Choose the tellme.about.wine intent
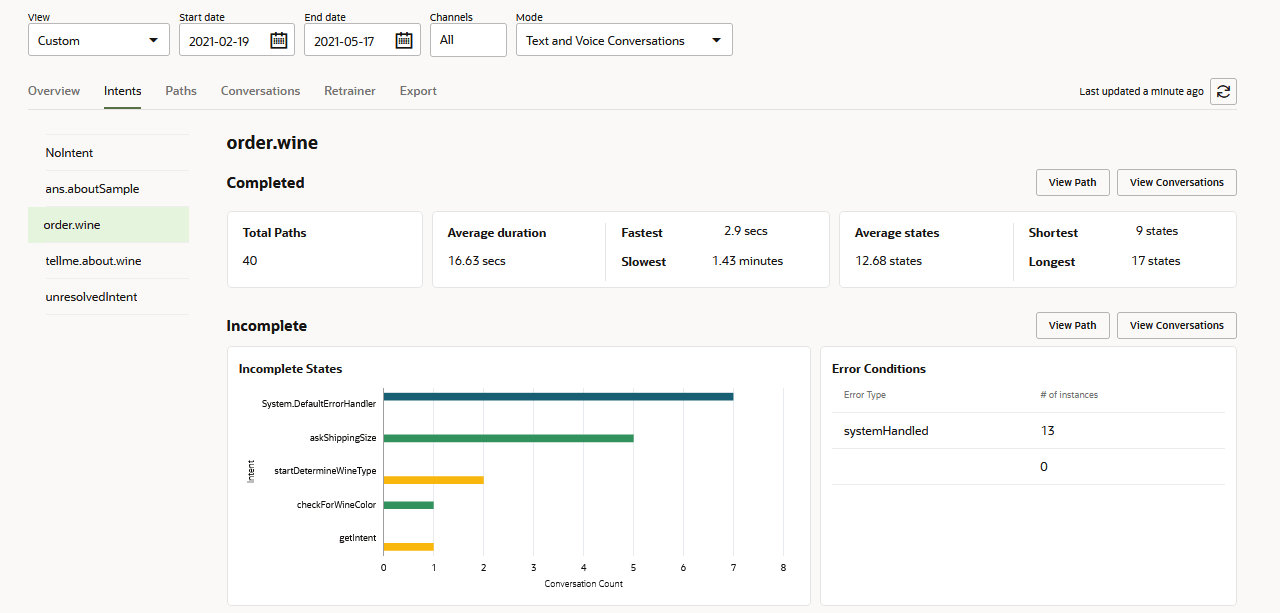Screen dimensions: 1280x613 coord(93,261)
